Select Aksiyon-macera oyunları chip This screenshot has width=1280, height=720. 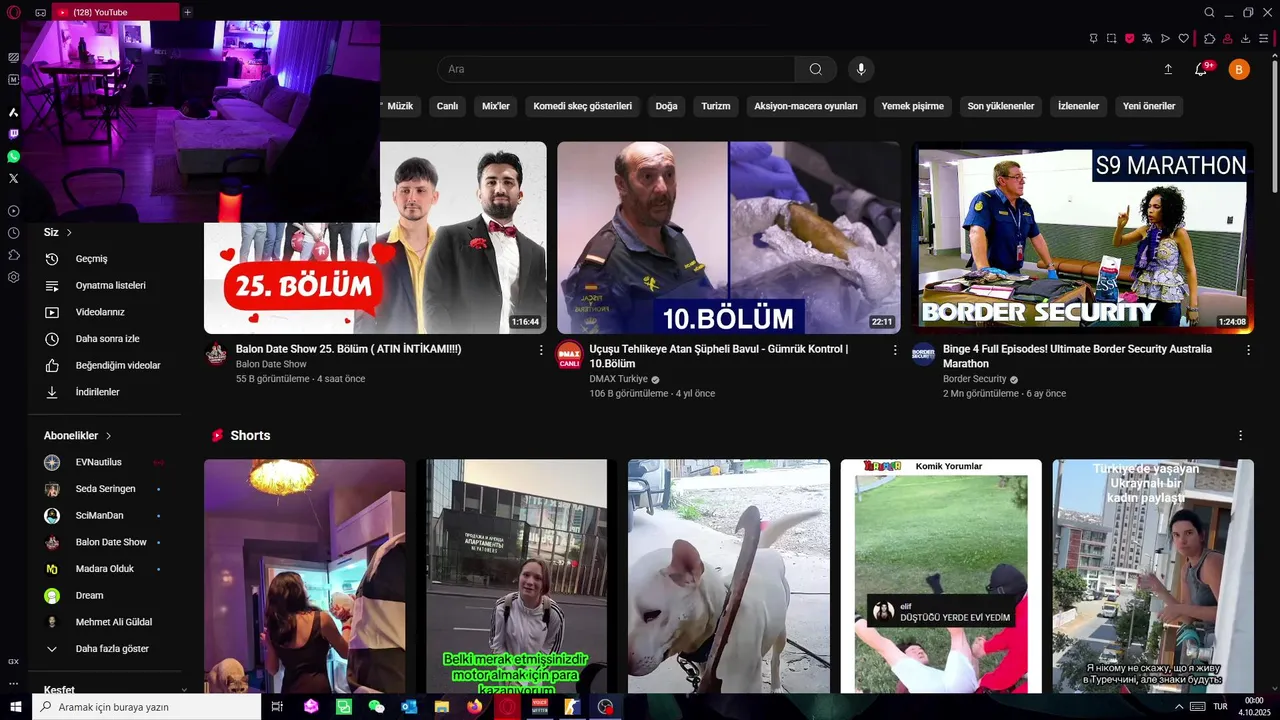806,106
